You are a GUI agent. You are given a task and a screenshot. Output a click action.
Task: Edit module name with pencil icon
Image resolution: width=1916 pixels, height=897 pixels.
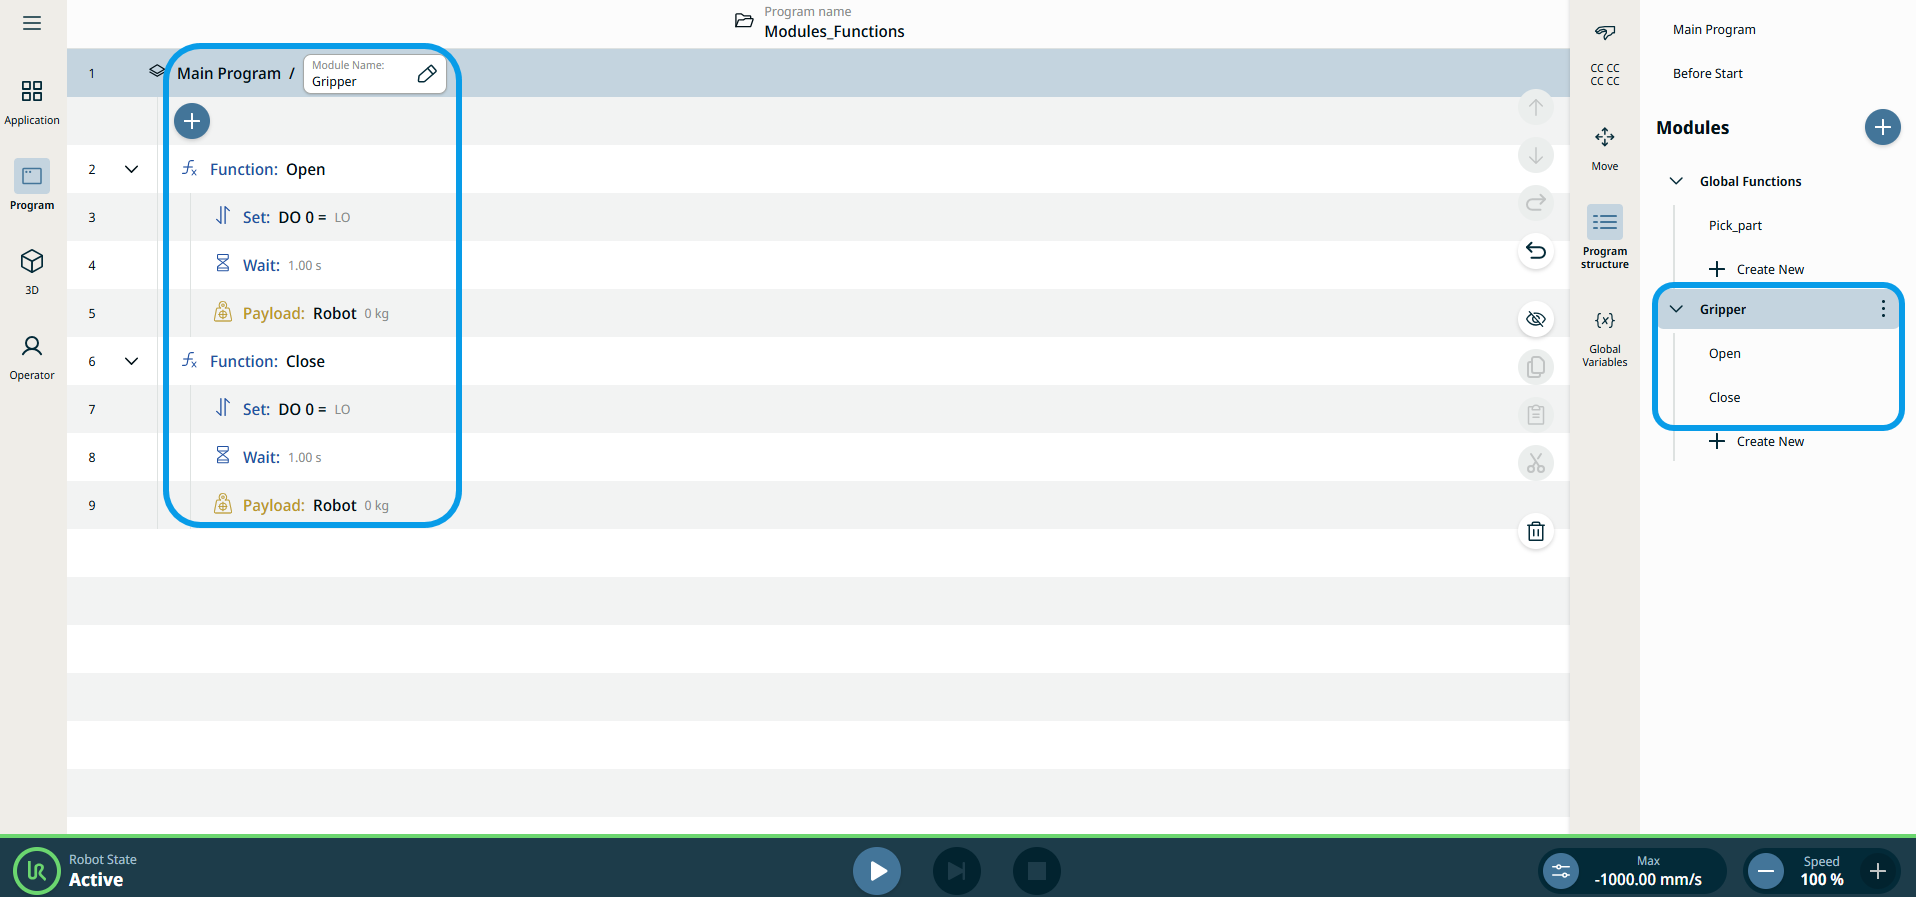click(427, 74)
